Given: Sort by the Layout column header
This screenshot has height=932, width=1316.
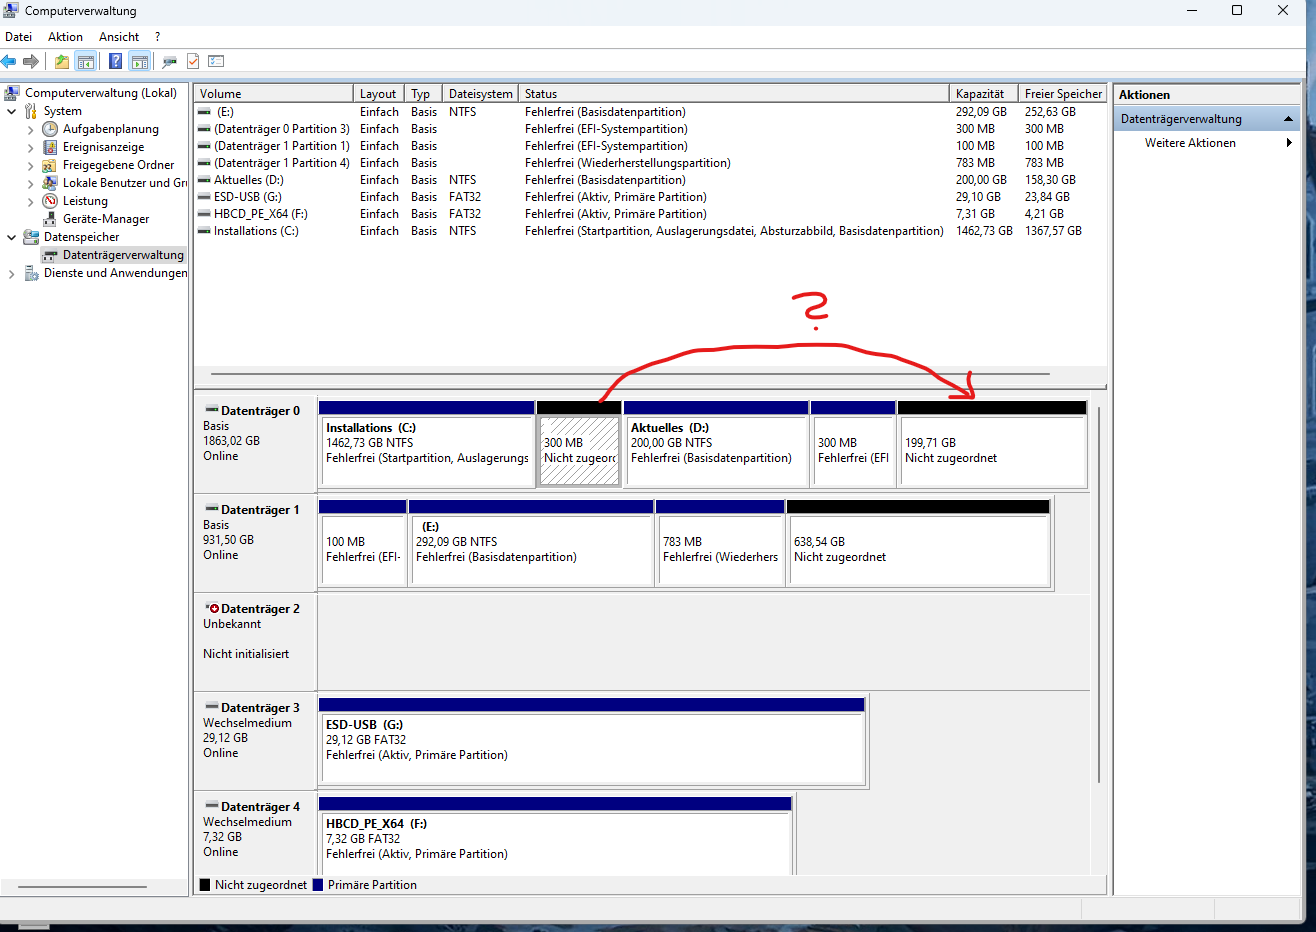Looking at the screenshot, I should (x=379, y=94).
